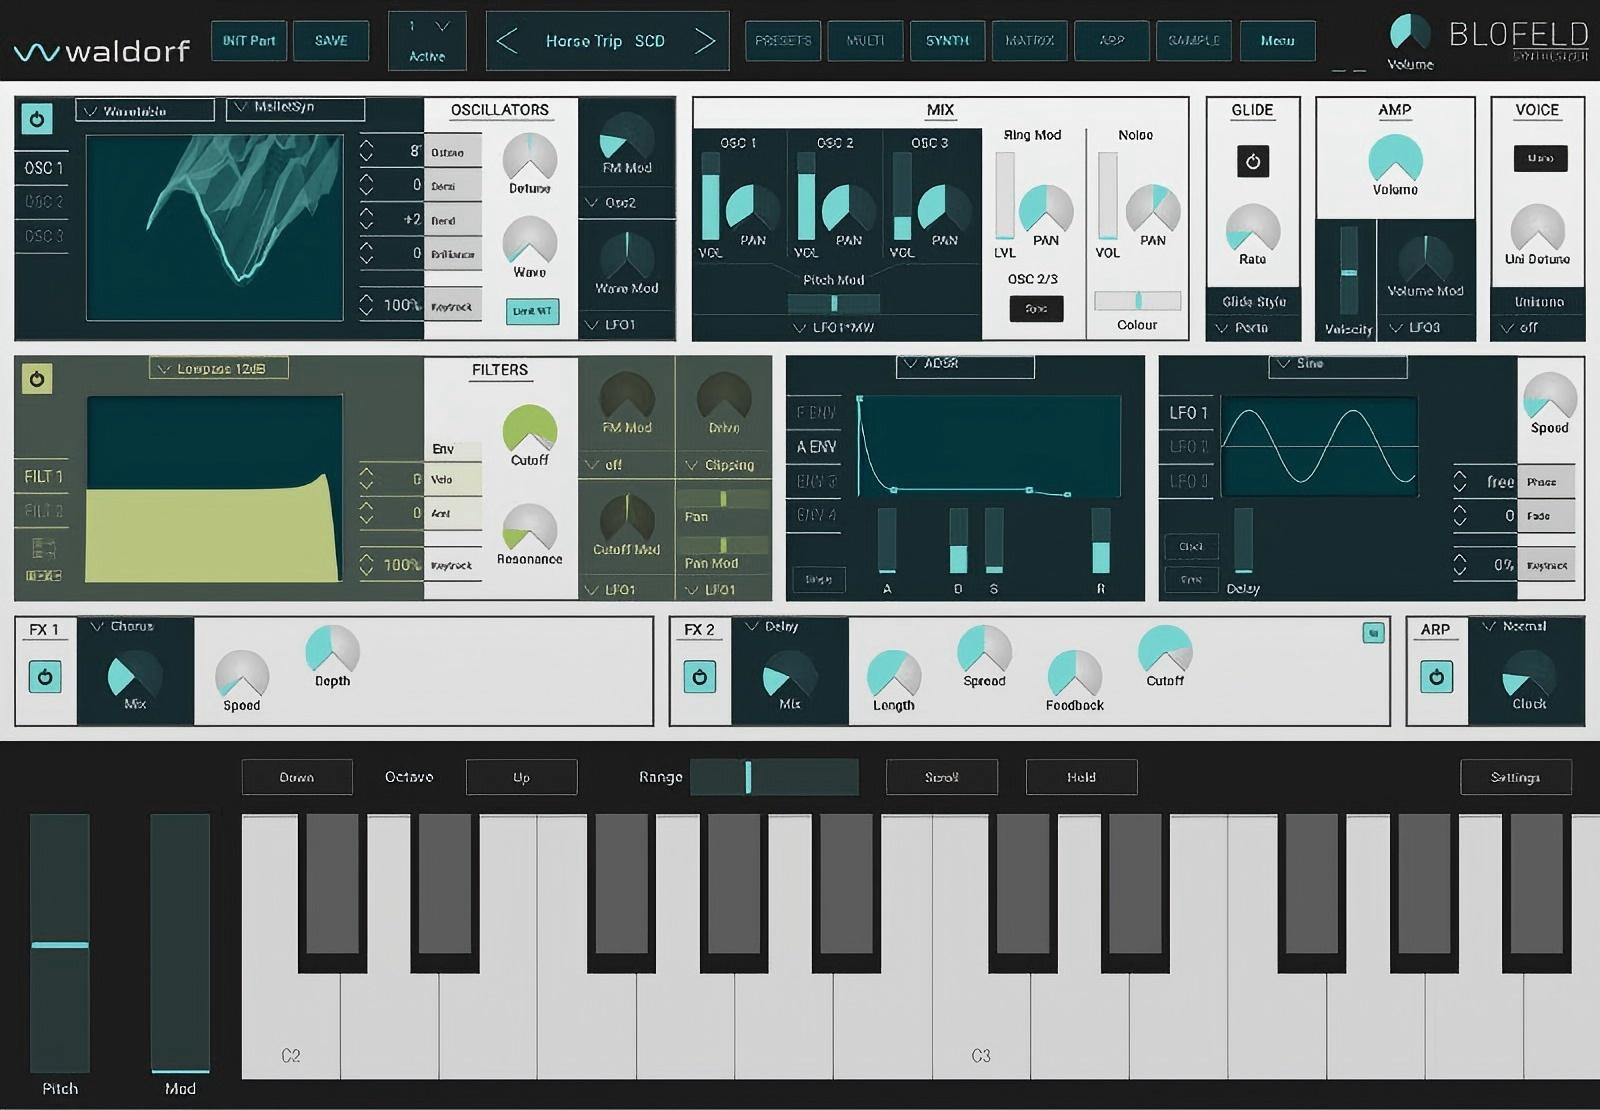
Task: Open the Lowpass 12dB filter type dropdown
Action: 219,369
